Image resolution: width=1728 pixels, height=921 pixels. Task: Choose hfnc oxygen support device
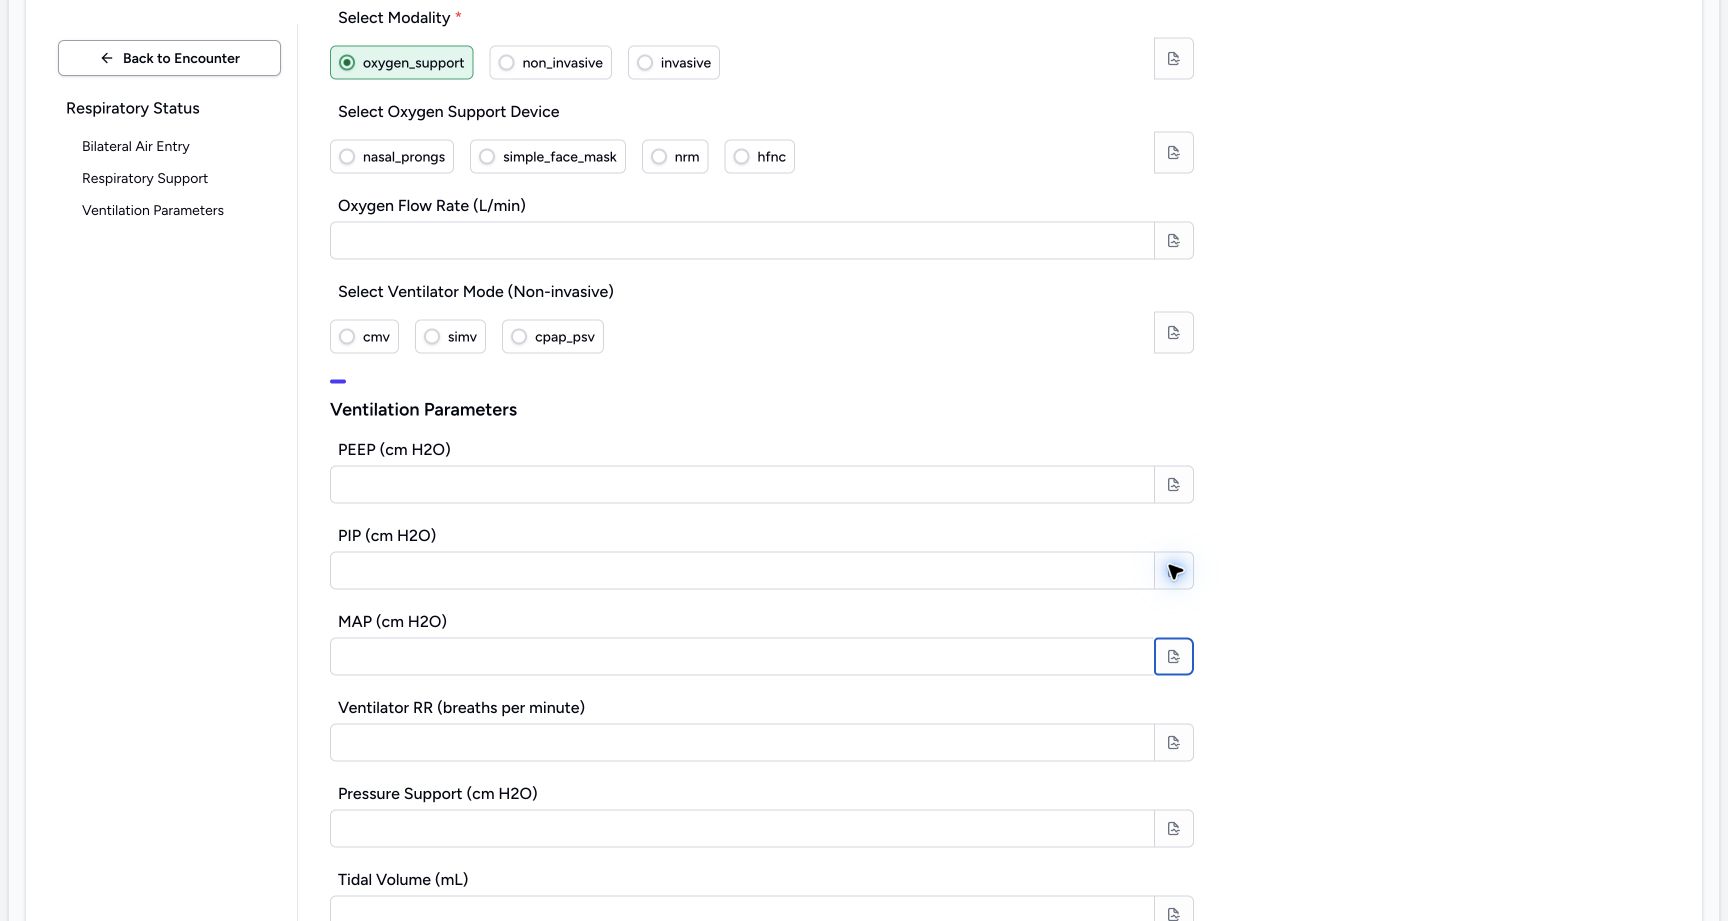pyautogui.click(x=760, y=157)
